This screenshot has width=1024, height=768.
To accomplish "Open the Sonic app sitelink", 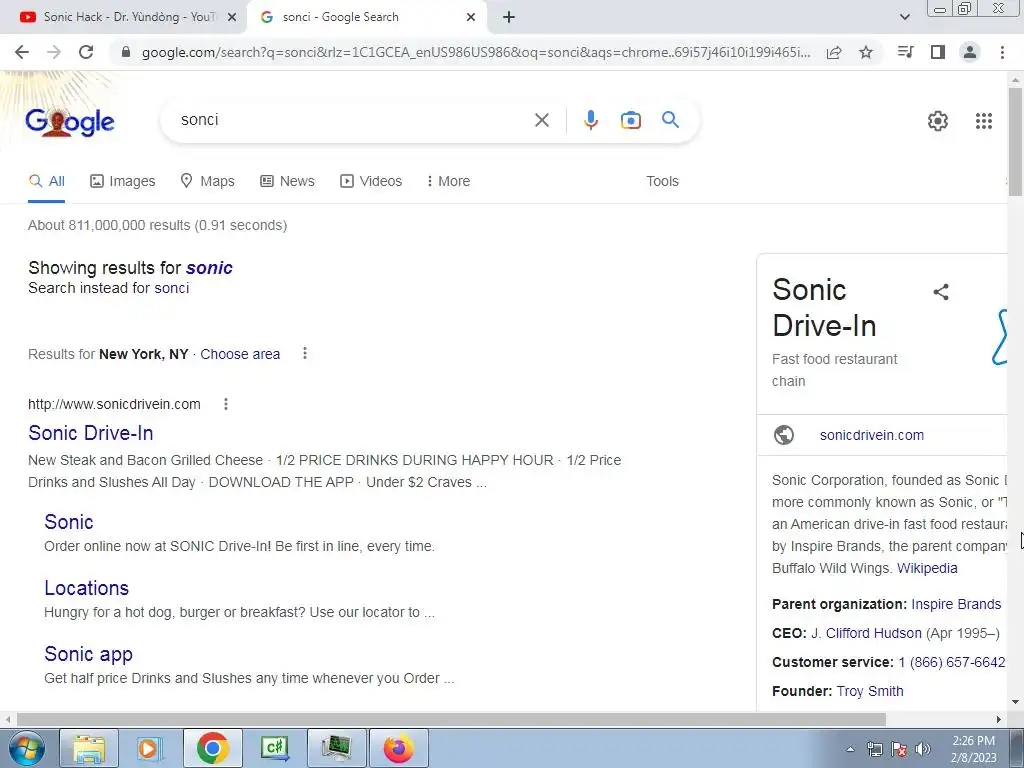I will (x=88, y=654).
